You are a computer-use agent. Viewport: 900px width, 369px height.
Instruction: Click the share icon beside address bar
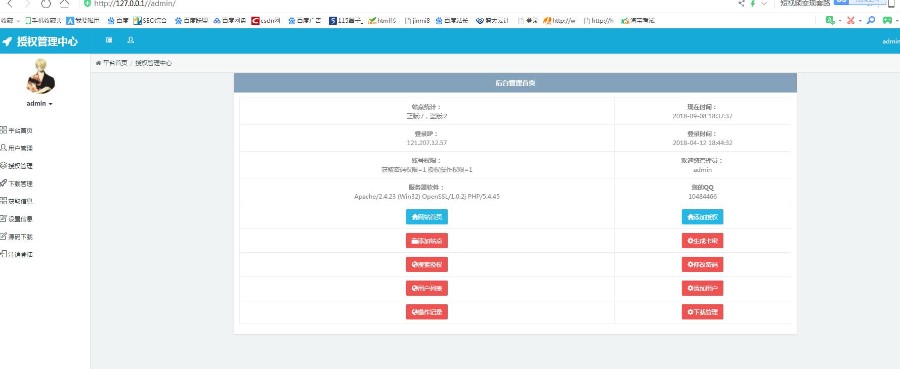(742, 3)
